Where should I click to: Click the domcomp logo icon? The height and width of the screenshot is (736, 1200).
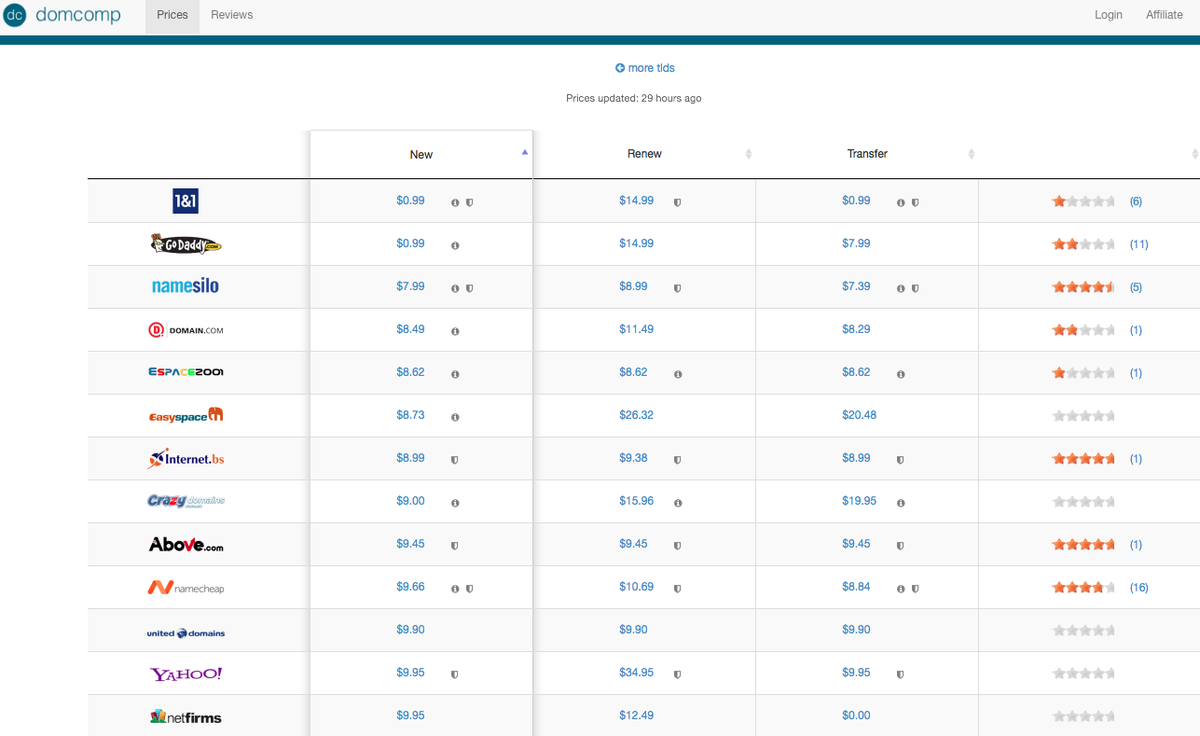pyautogui.click(x=15, y=15)
